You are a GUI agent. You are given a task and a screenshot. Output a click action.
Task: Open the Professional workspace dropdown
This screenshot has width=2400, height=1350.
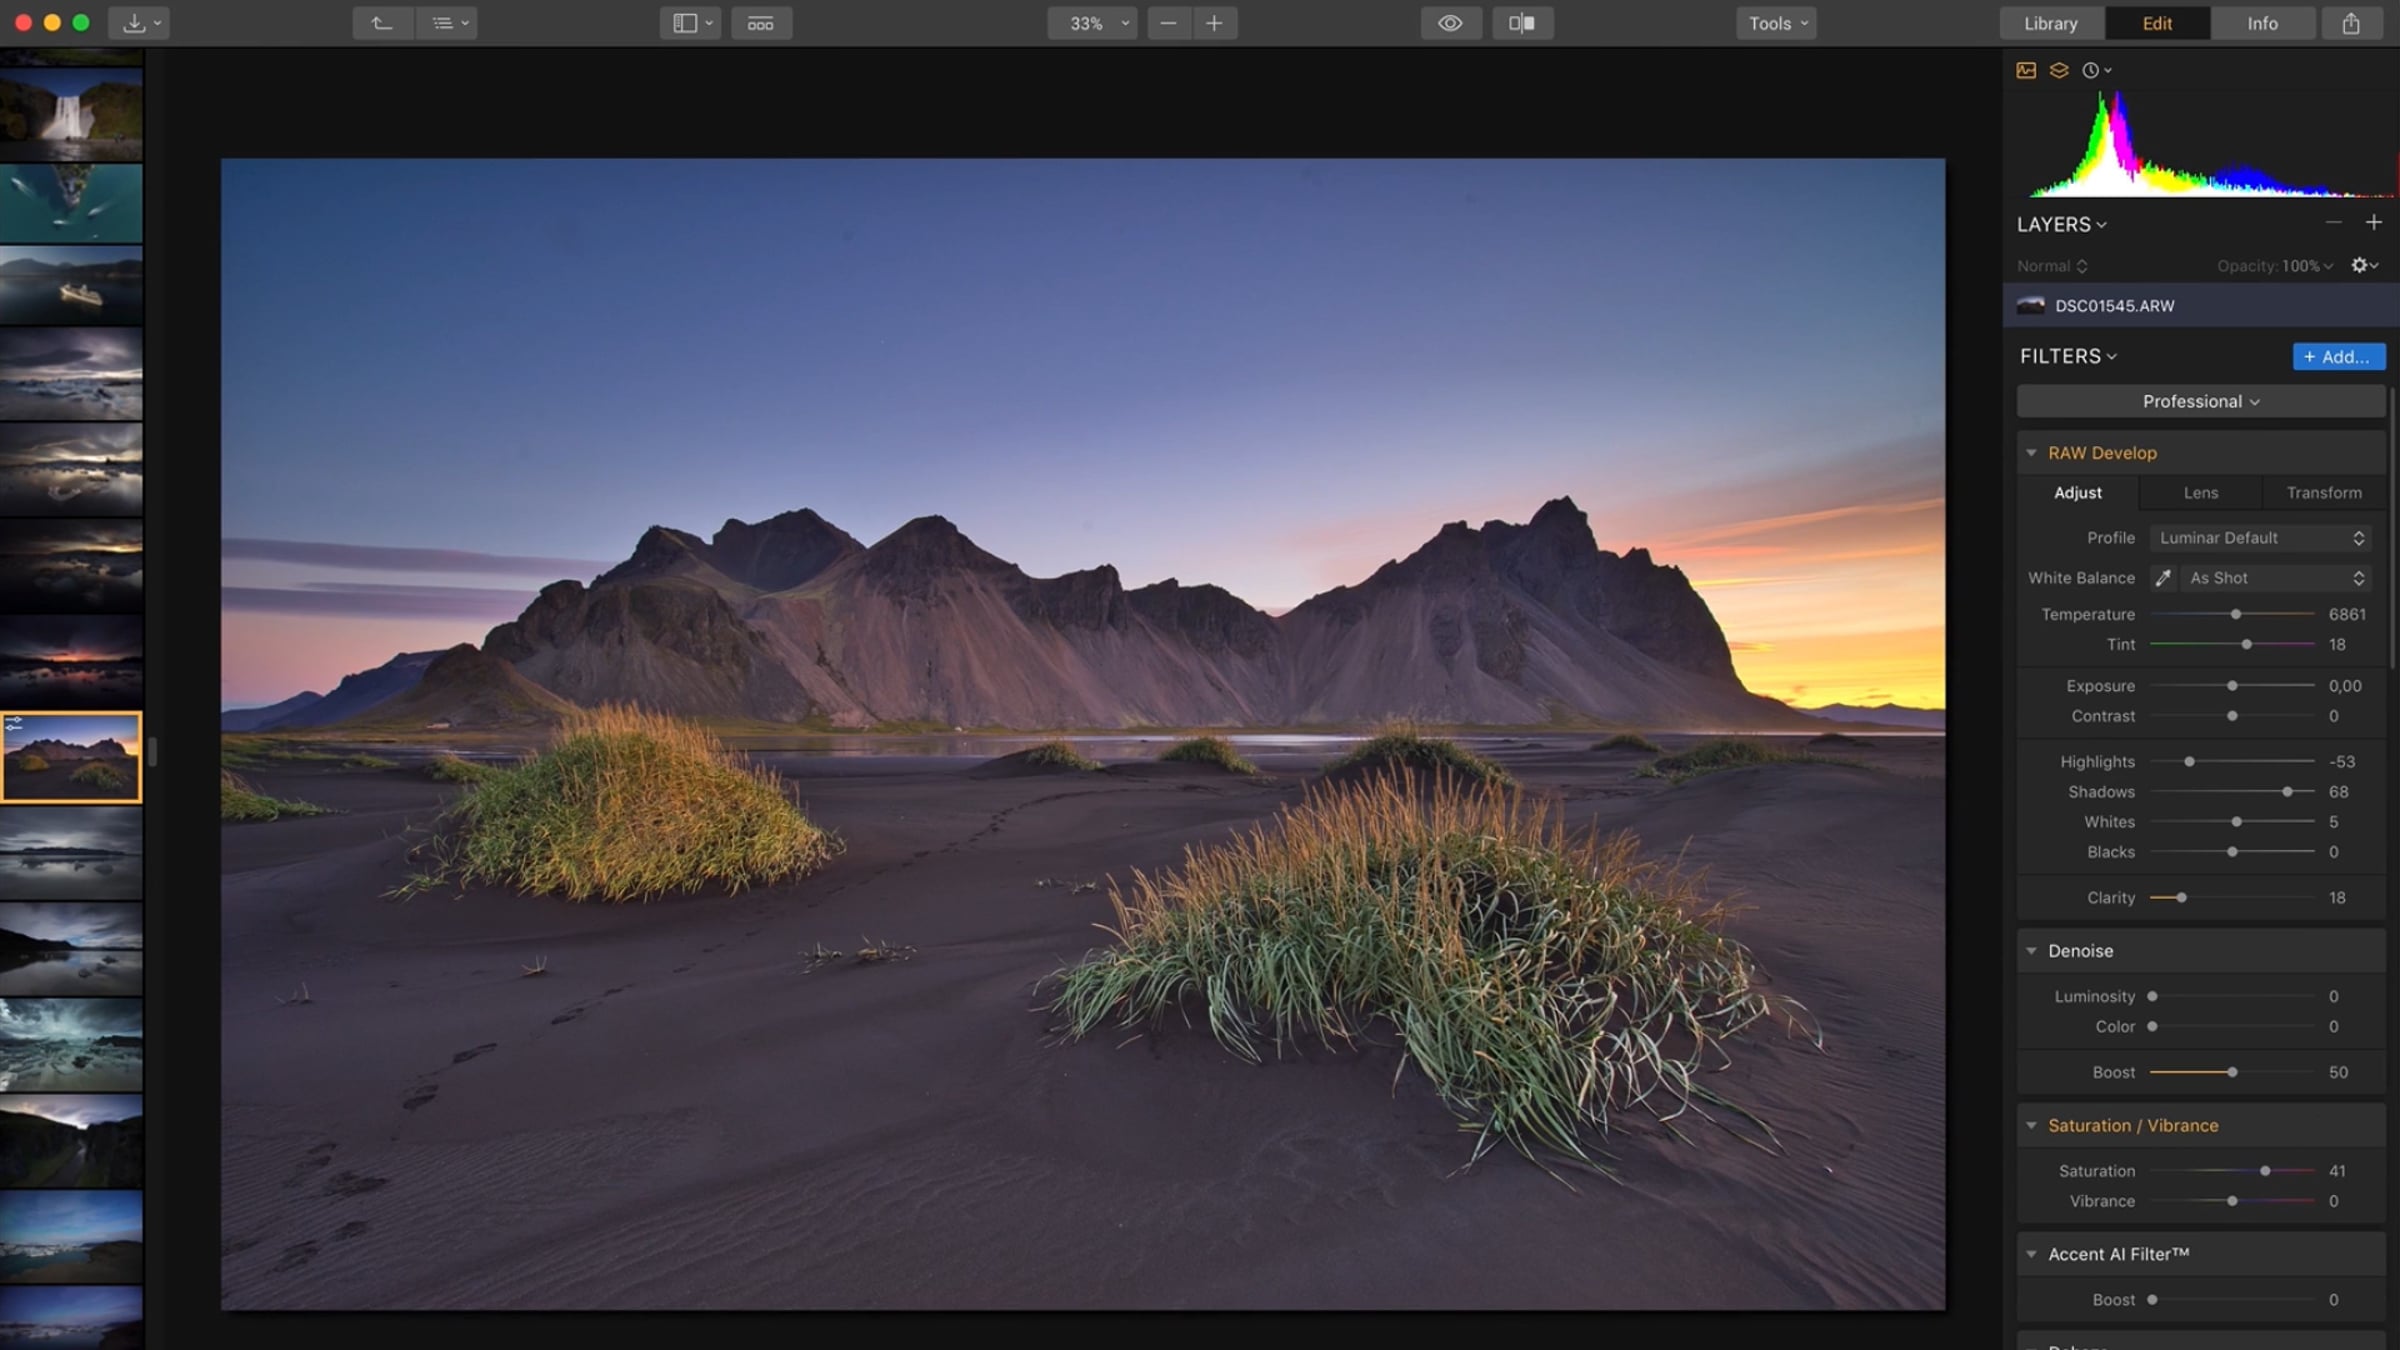2200,401
